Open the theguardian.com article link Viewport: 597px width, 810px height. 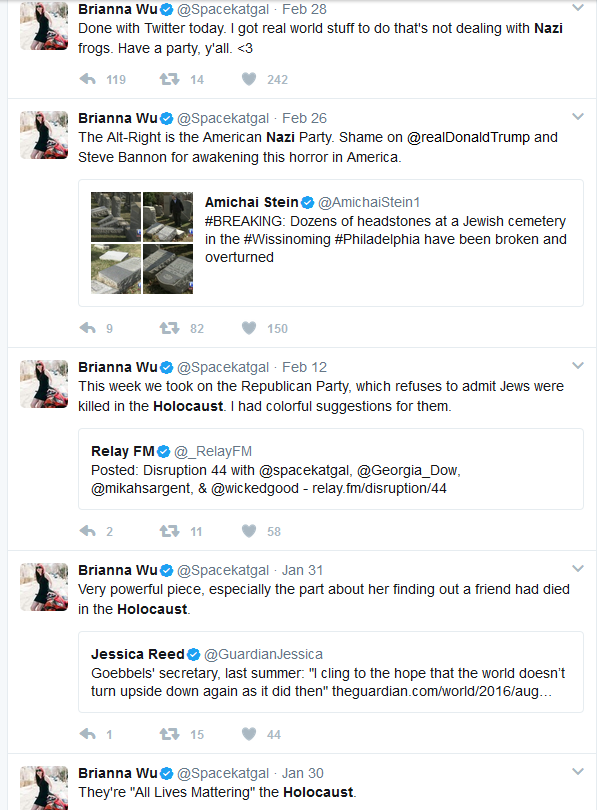tap(442, 691)
